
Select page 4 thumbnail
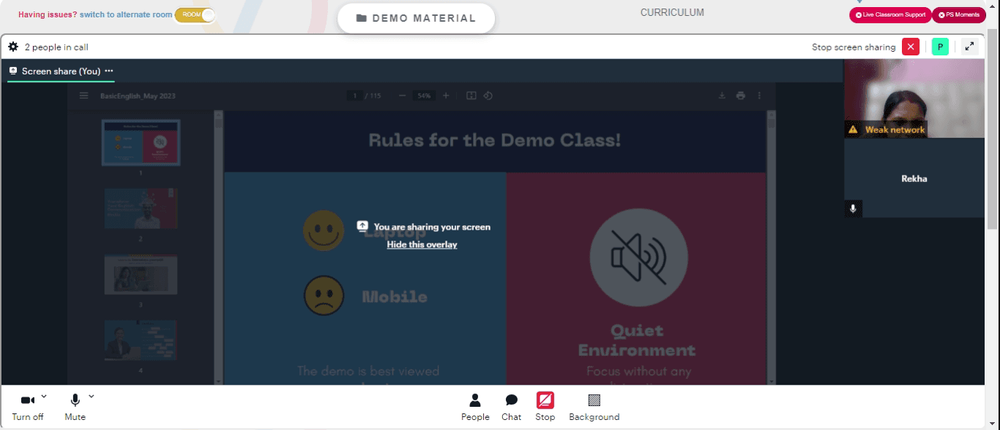(x=141, y=341)
